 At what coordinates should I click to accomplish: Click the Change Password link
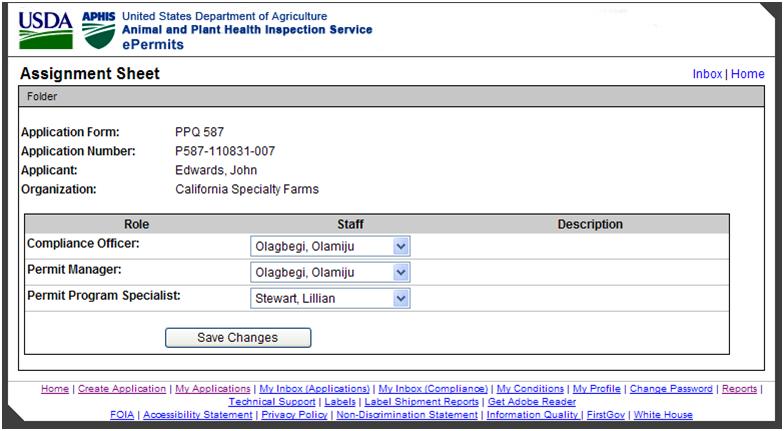pos(671,389)
